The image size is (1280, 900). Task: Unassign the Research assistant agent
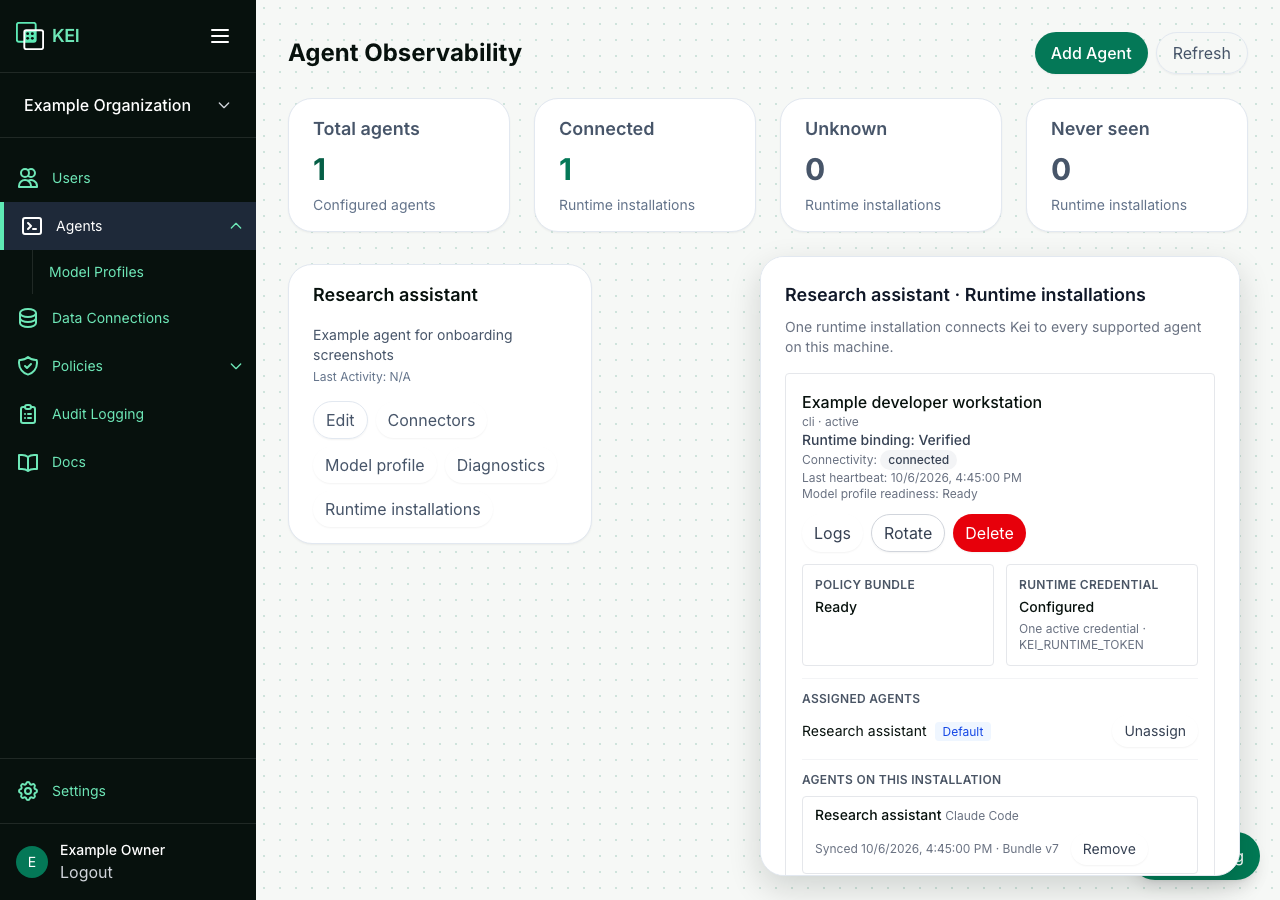[1155, 731]
